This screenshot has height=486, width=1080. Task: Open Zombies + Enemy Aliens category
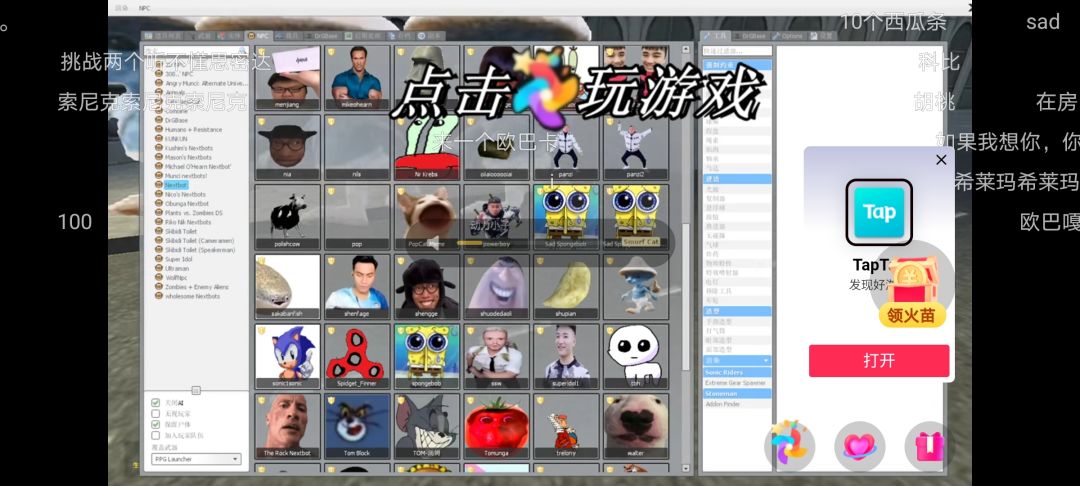(x=196, y=286)
